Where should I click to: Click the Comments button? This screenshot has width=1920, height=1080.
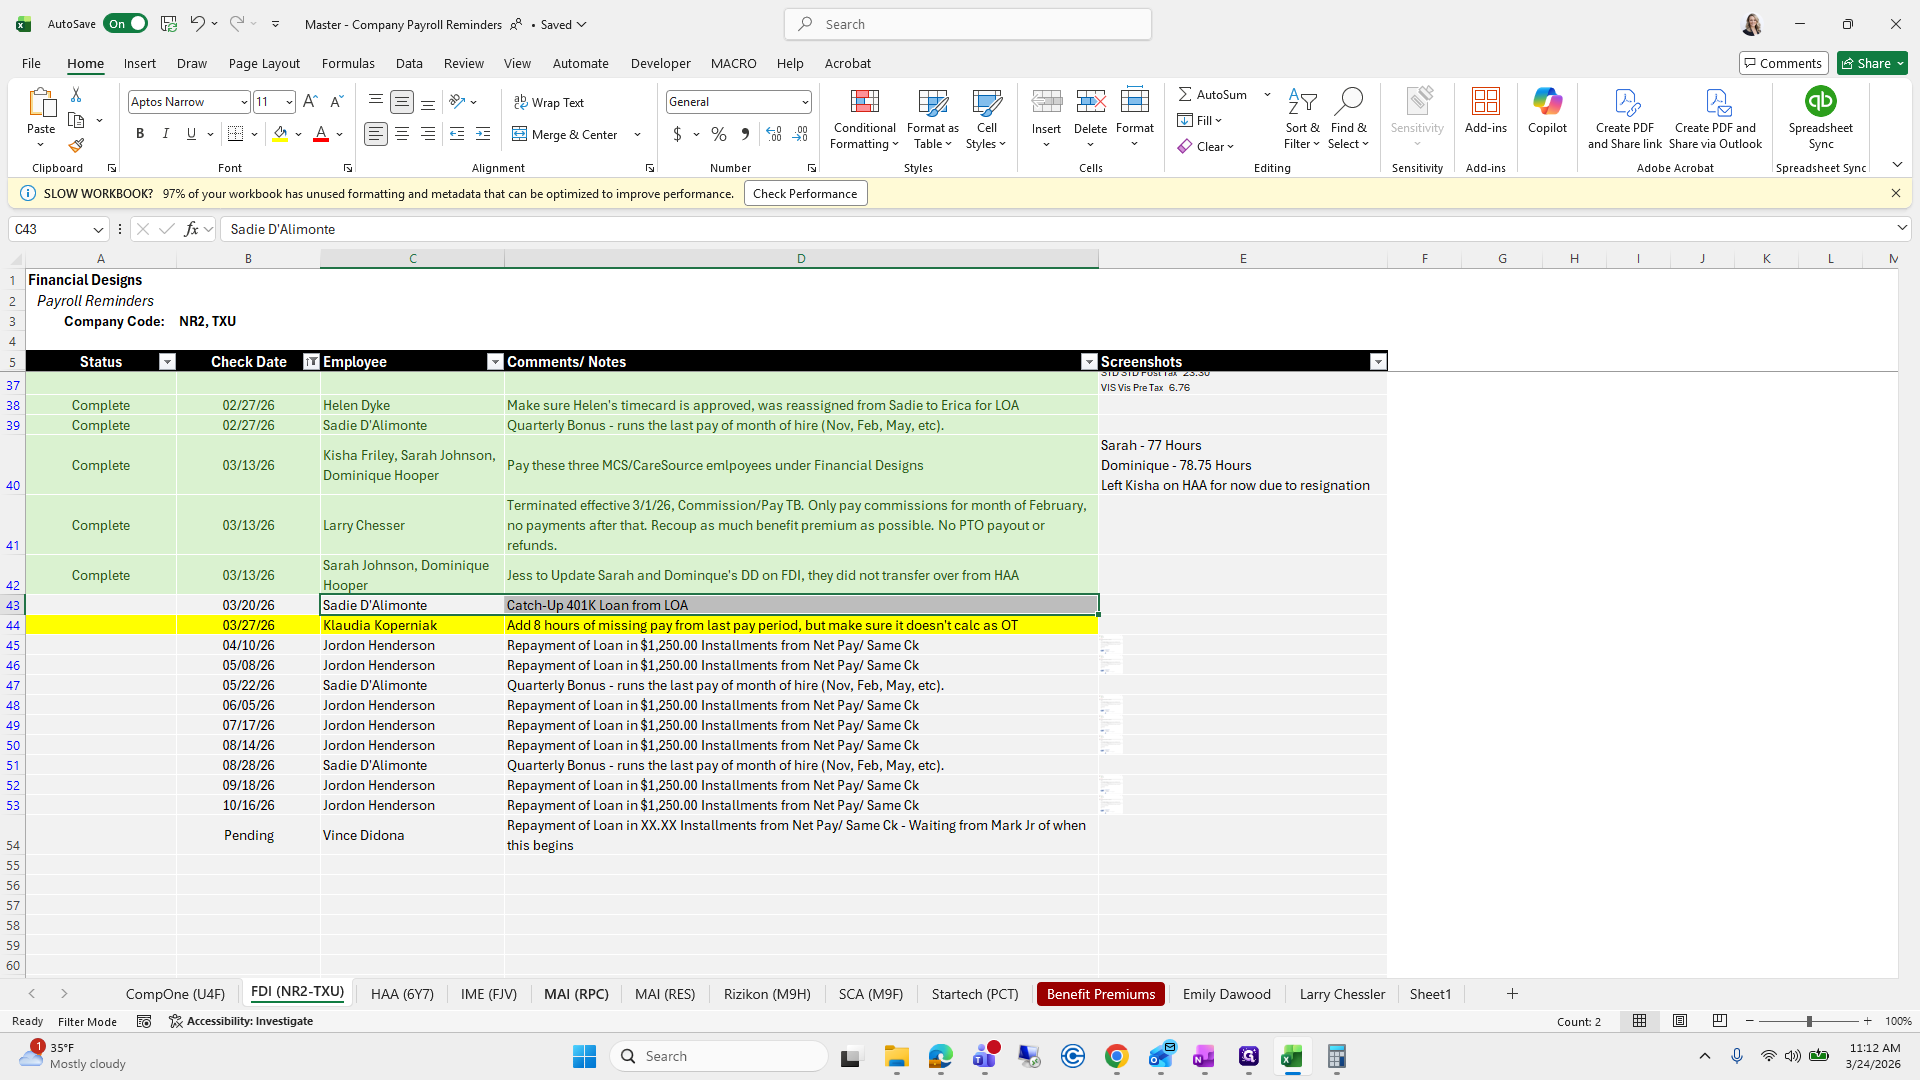pyautogui.click(x=1783, y=63)
